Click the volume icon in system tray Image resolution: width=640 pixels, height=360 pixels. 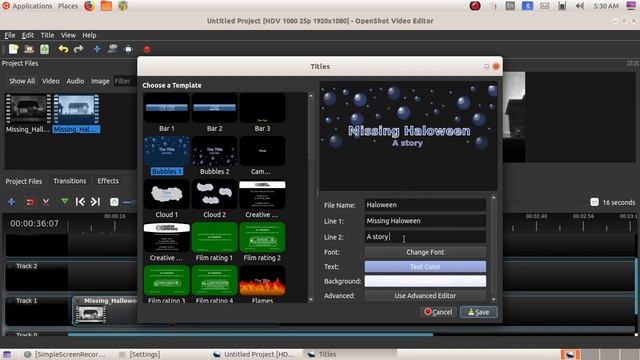tap(580, 6)
